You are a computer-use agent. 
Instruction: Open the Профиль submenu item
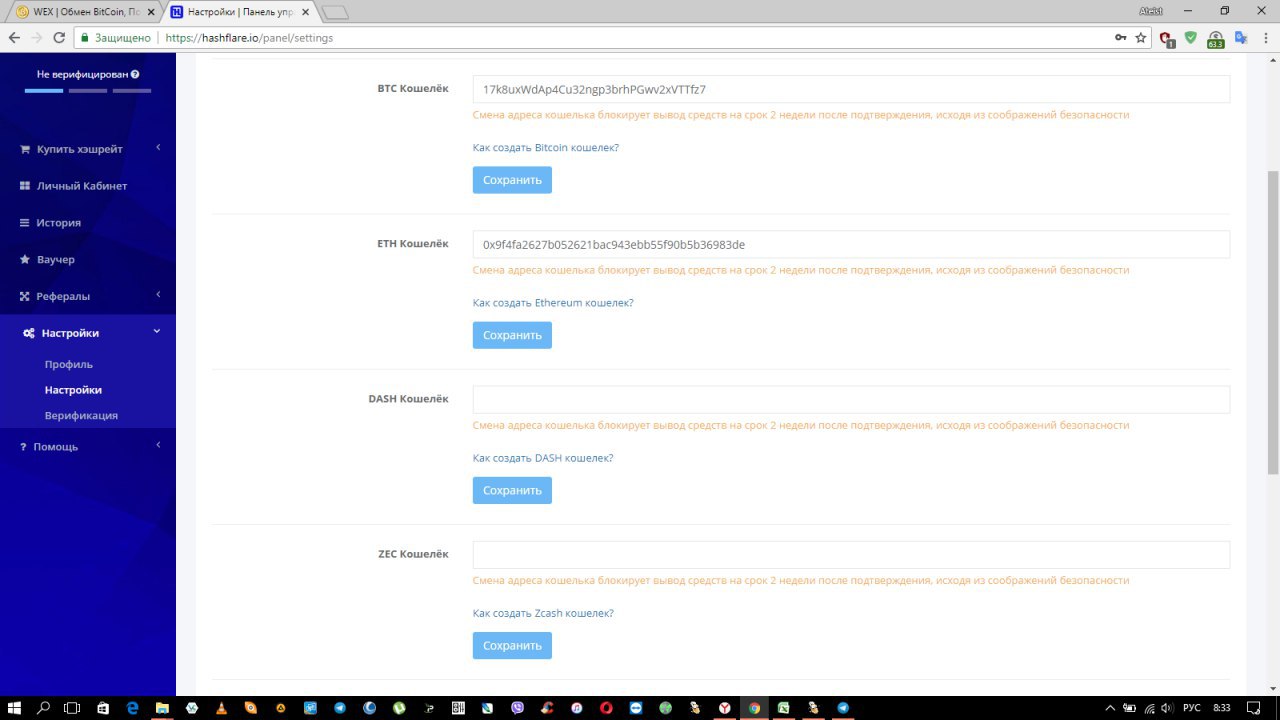point(69,364)
